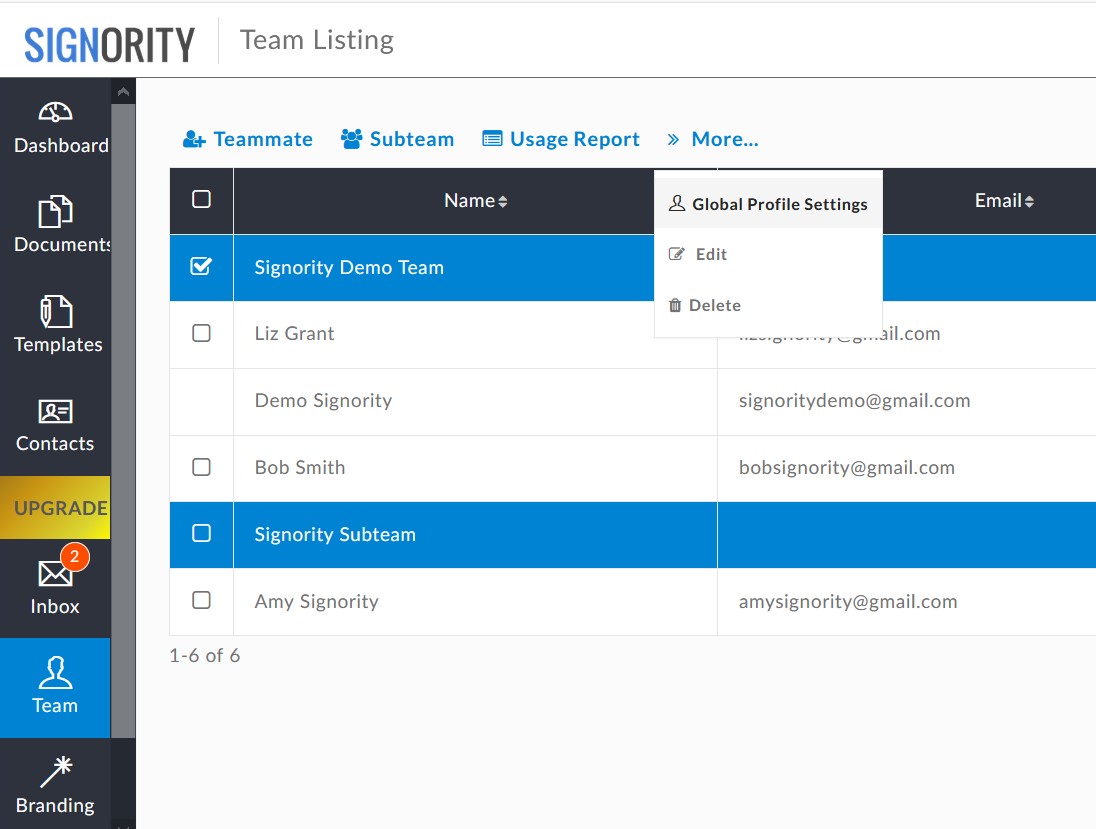Open the Documents icon in sidebar
Viewport: 1096px width, 829px height.
coord(55,211)
